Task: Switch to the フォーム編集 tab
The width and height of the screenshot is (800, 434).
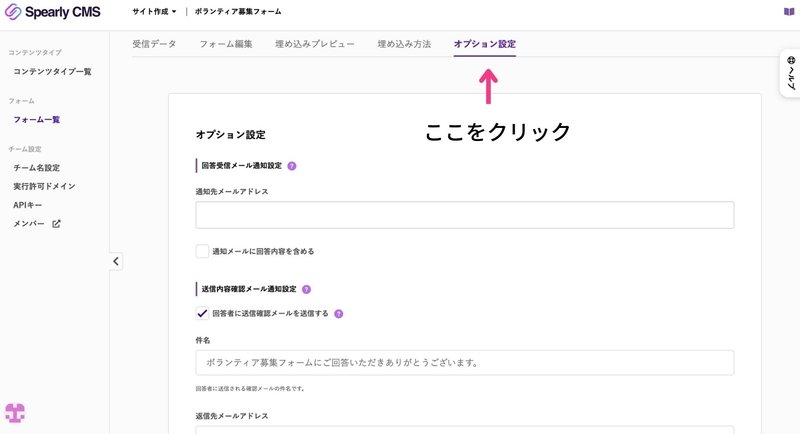Action: click(226, 44)
